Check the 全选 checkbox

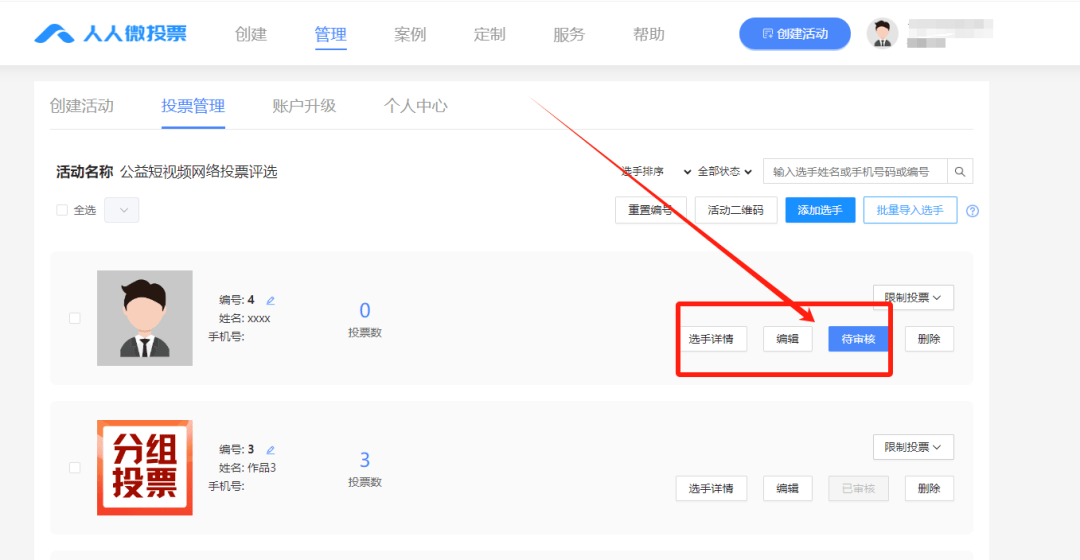coord(62,210)
